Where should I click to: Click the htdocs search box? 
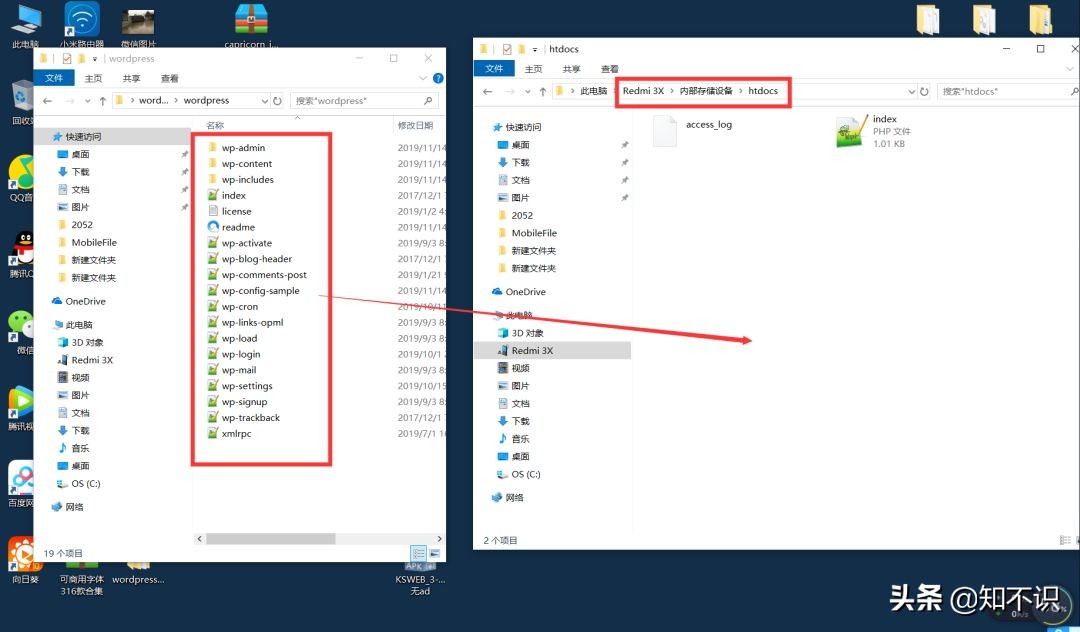coord(1008,91)
